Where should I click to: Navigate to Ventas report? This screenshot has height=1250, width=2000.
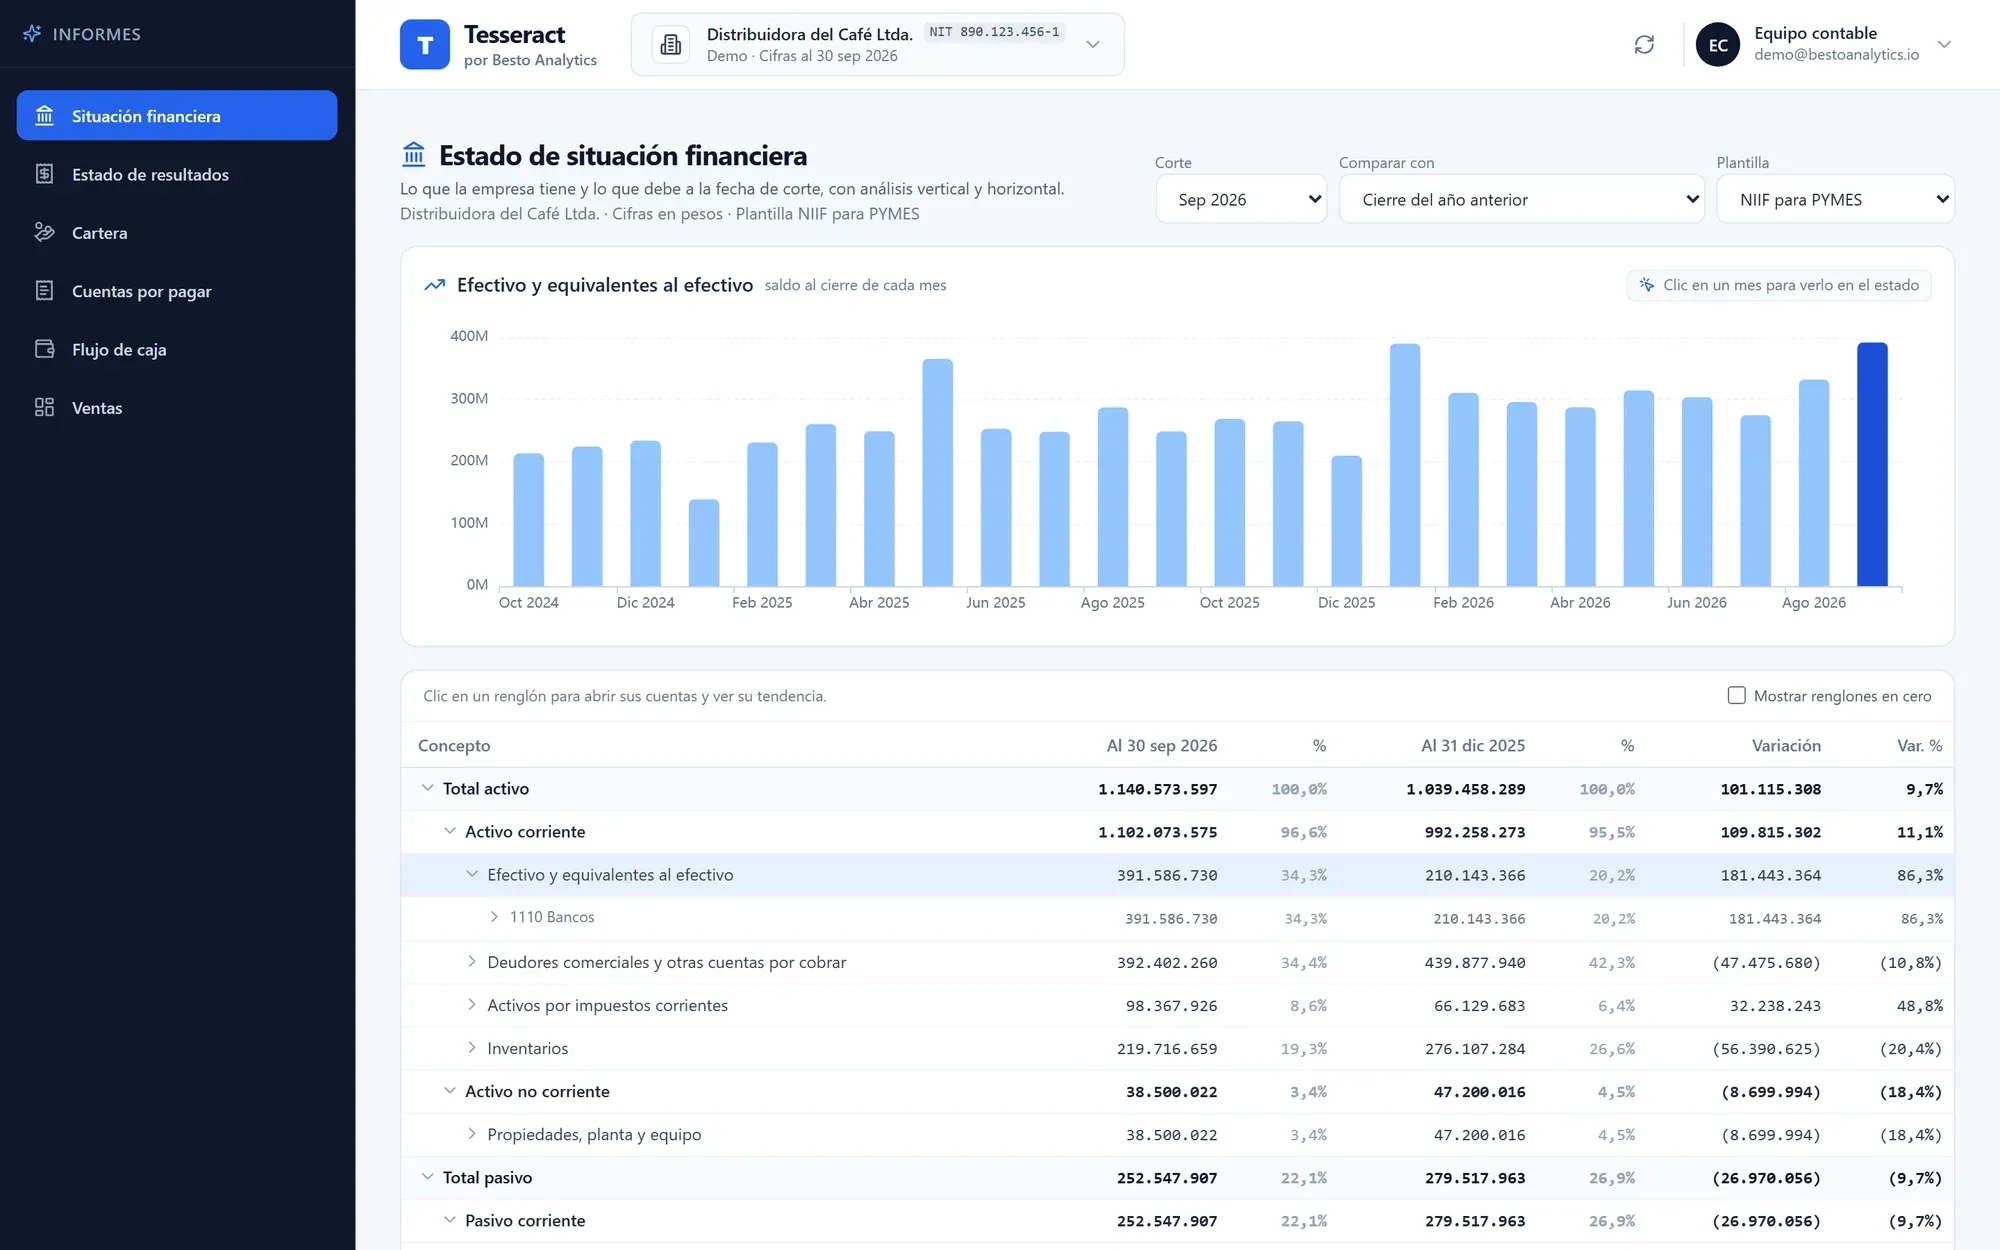click(x=177, y=407)
